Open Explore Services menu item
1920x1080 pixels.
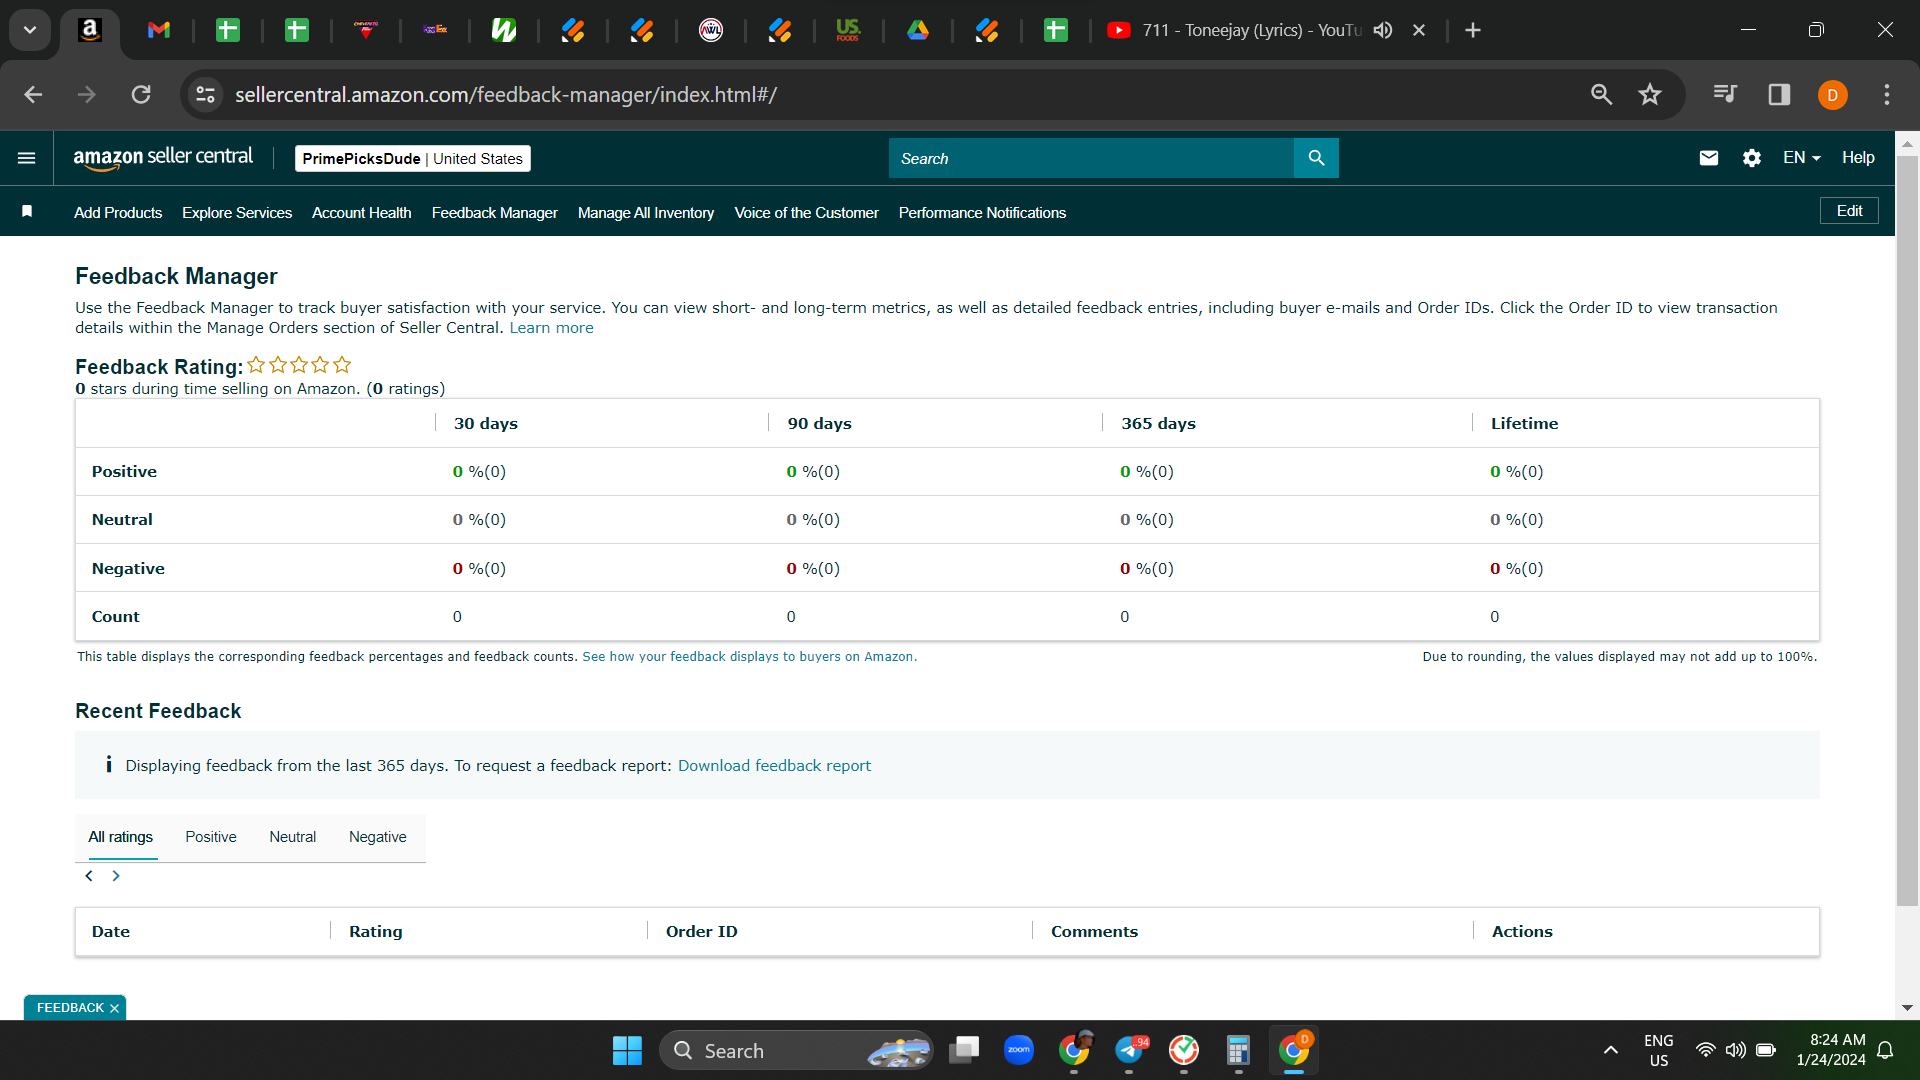(x=237, y=213)
